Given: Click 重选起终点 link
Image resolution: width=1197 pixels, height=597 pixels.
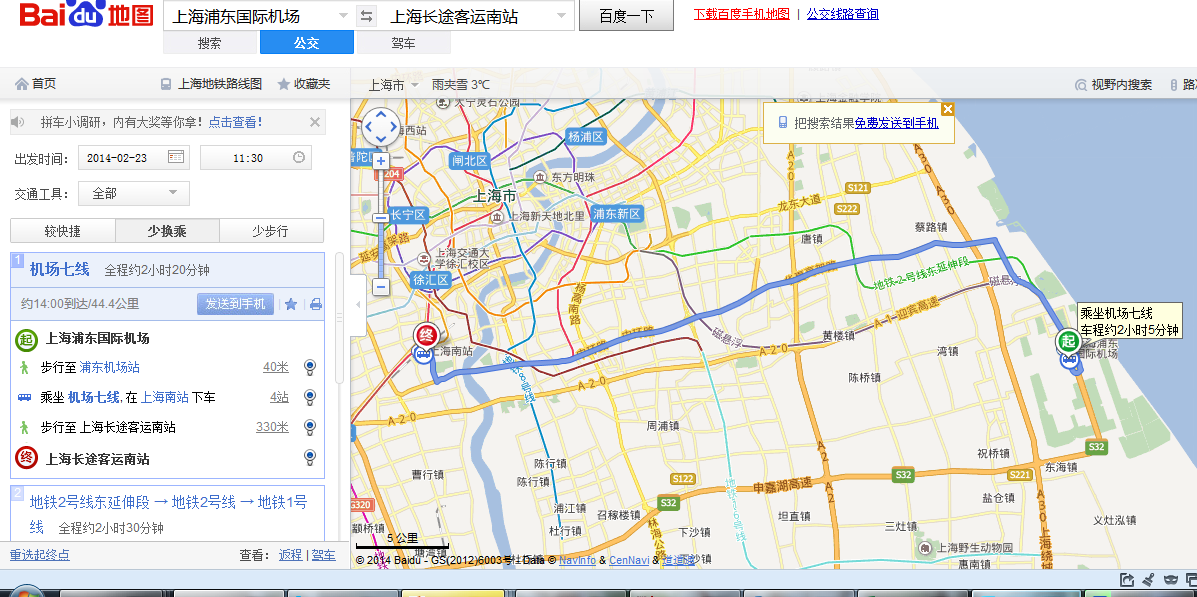Looking at the screenshot, I should click(40, 555).
